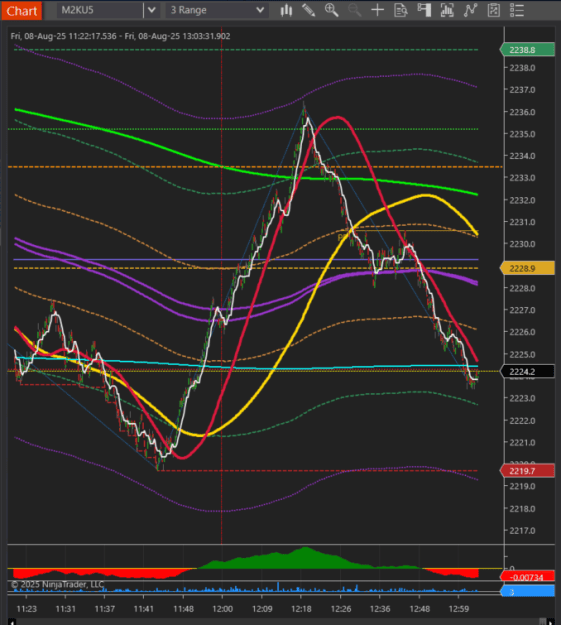Click the horizontal scrollbar right arrow
The image size is (561, 625).
[551, 621]
